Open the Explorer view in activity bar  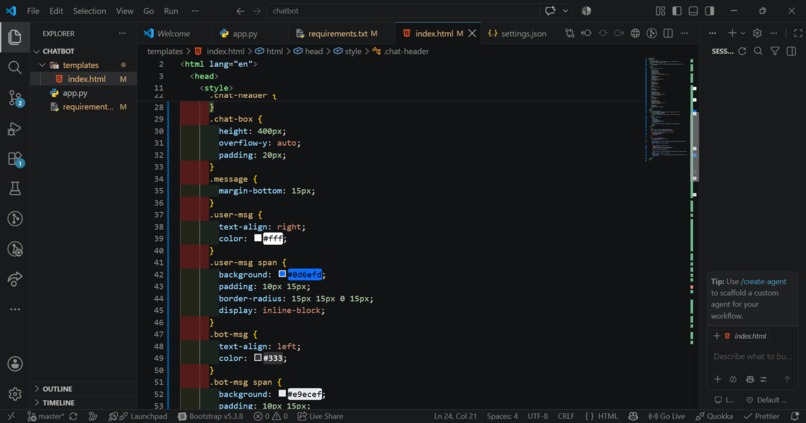tap(15, 37)
